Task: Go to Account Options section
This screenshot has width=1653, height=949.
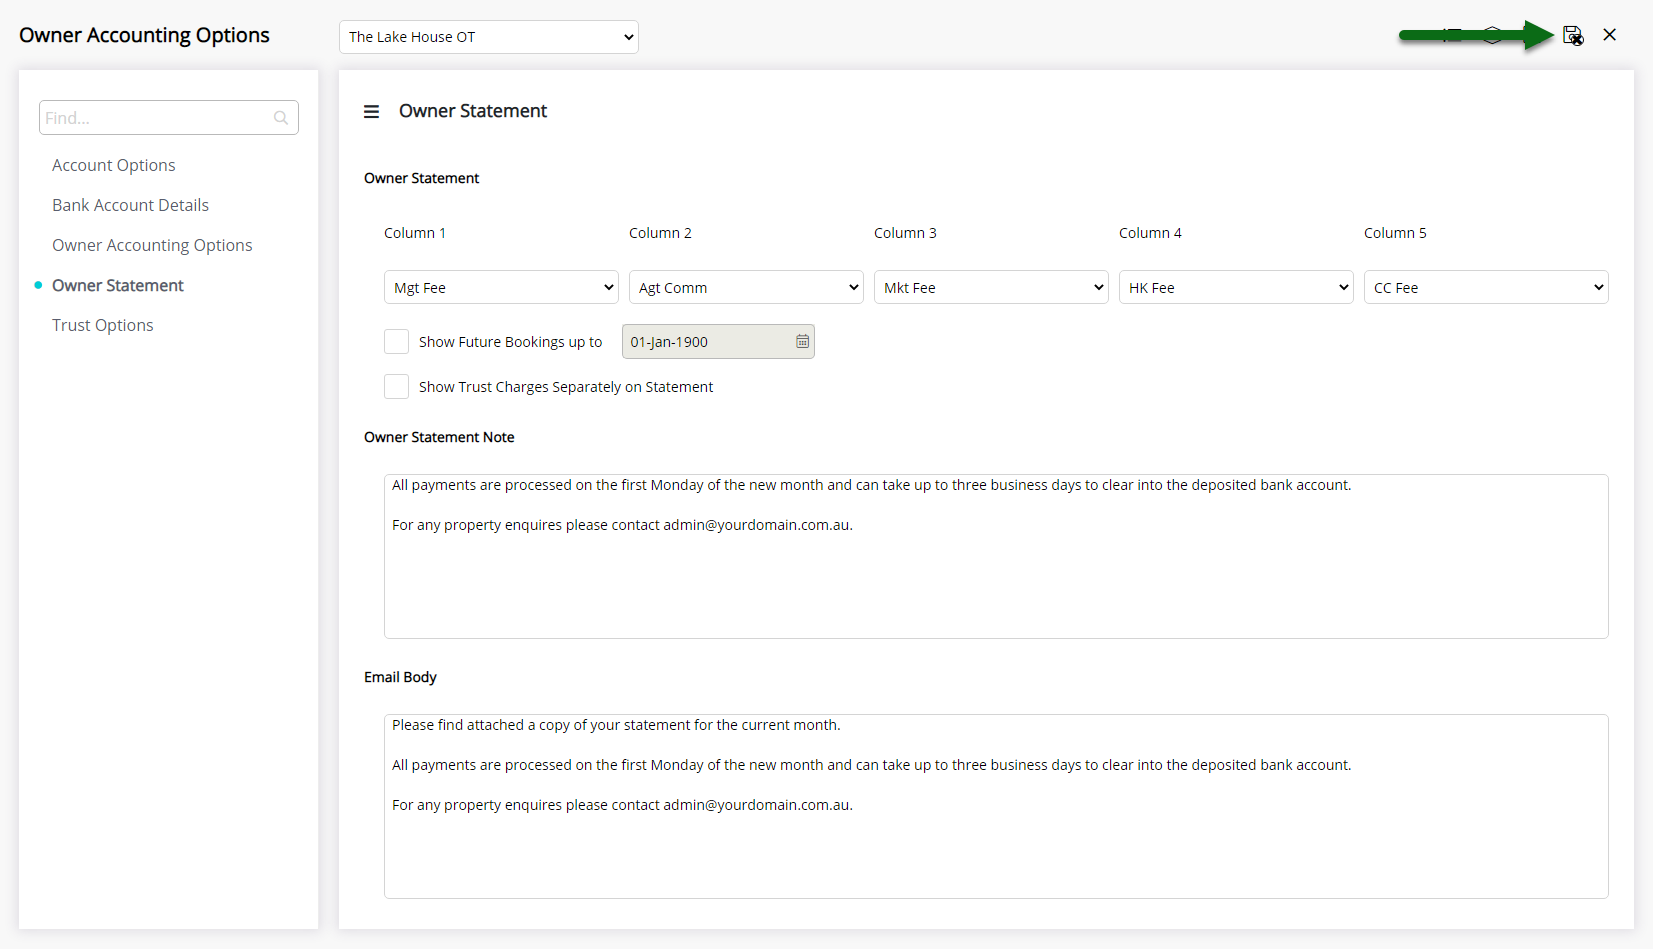Action: tap(114, 165)
